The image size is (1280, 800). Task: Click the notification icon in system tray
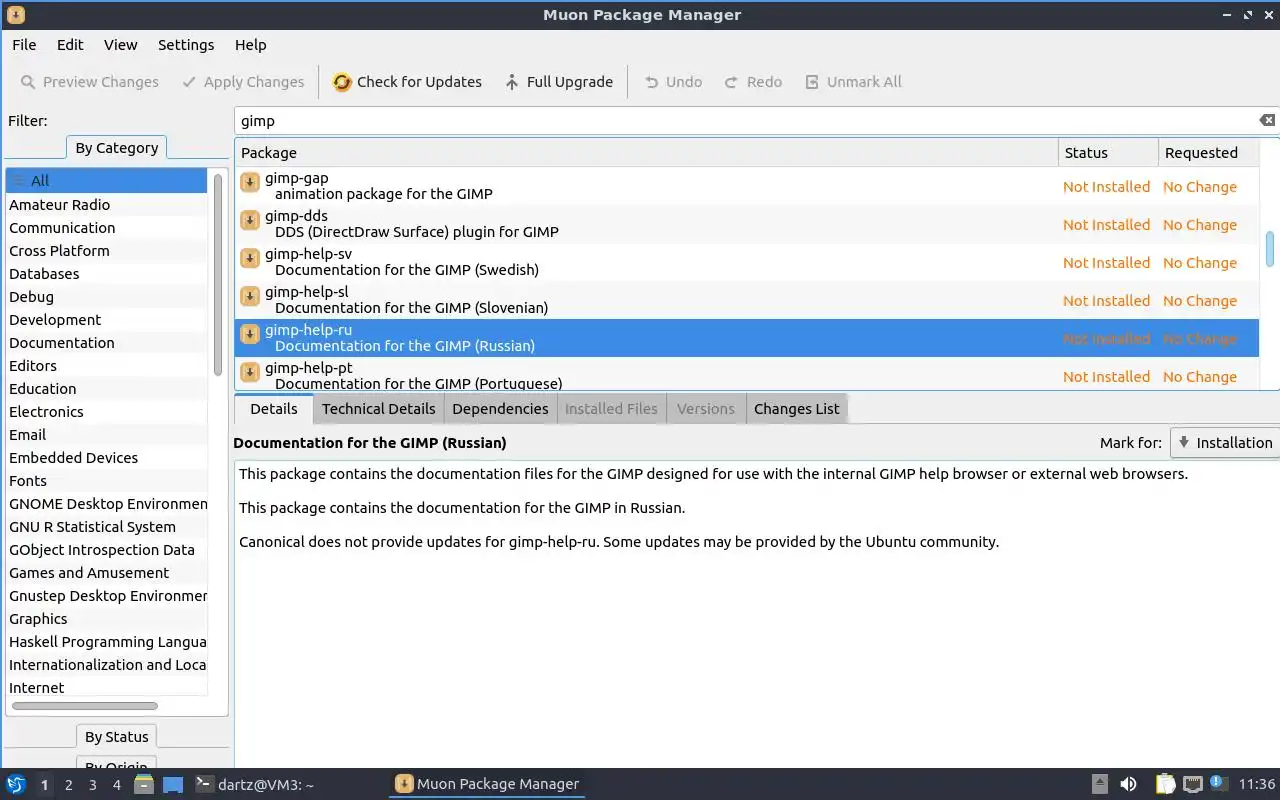[1218, 783]
